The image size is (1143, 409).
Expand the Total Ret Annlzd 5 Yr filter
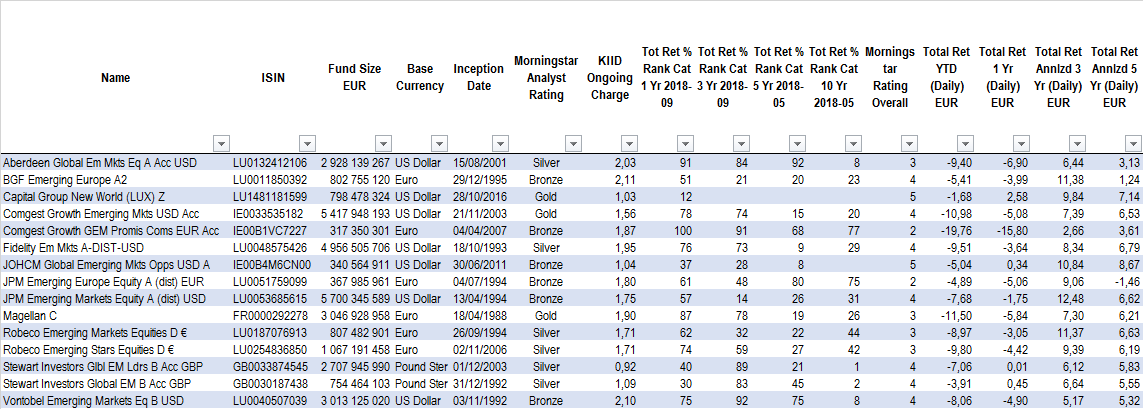click(1132, 143)
